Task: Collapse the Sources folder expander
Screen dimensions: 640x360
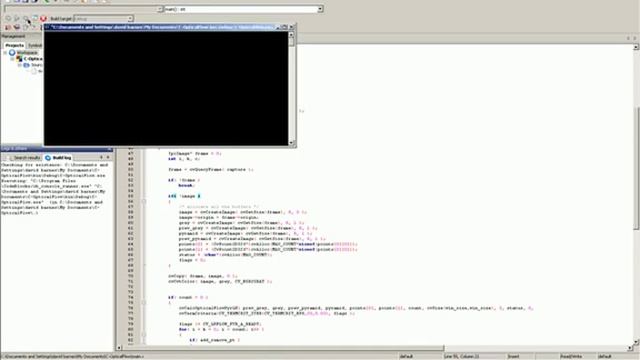Action: (x=19, y=65)
